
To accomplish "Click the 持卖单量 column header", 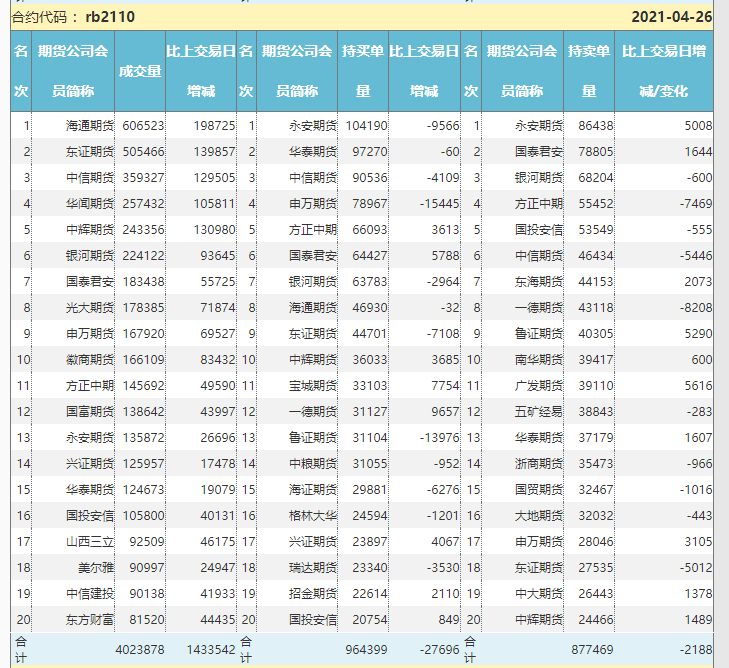I will click(x=589, y=71).
